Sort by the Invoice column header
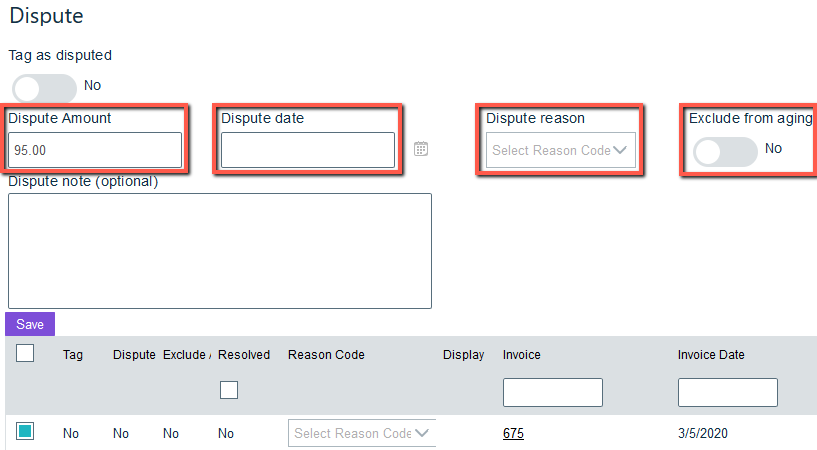 click(x=522, y=355)
